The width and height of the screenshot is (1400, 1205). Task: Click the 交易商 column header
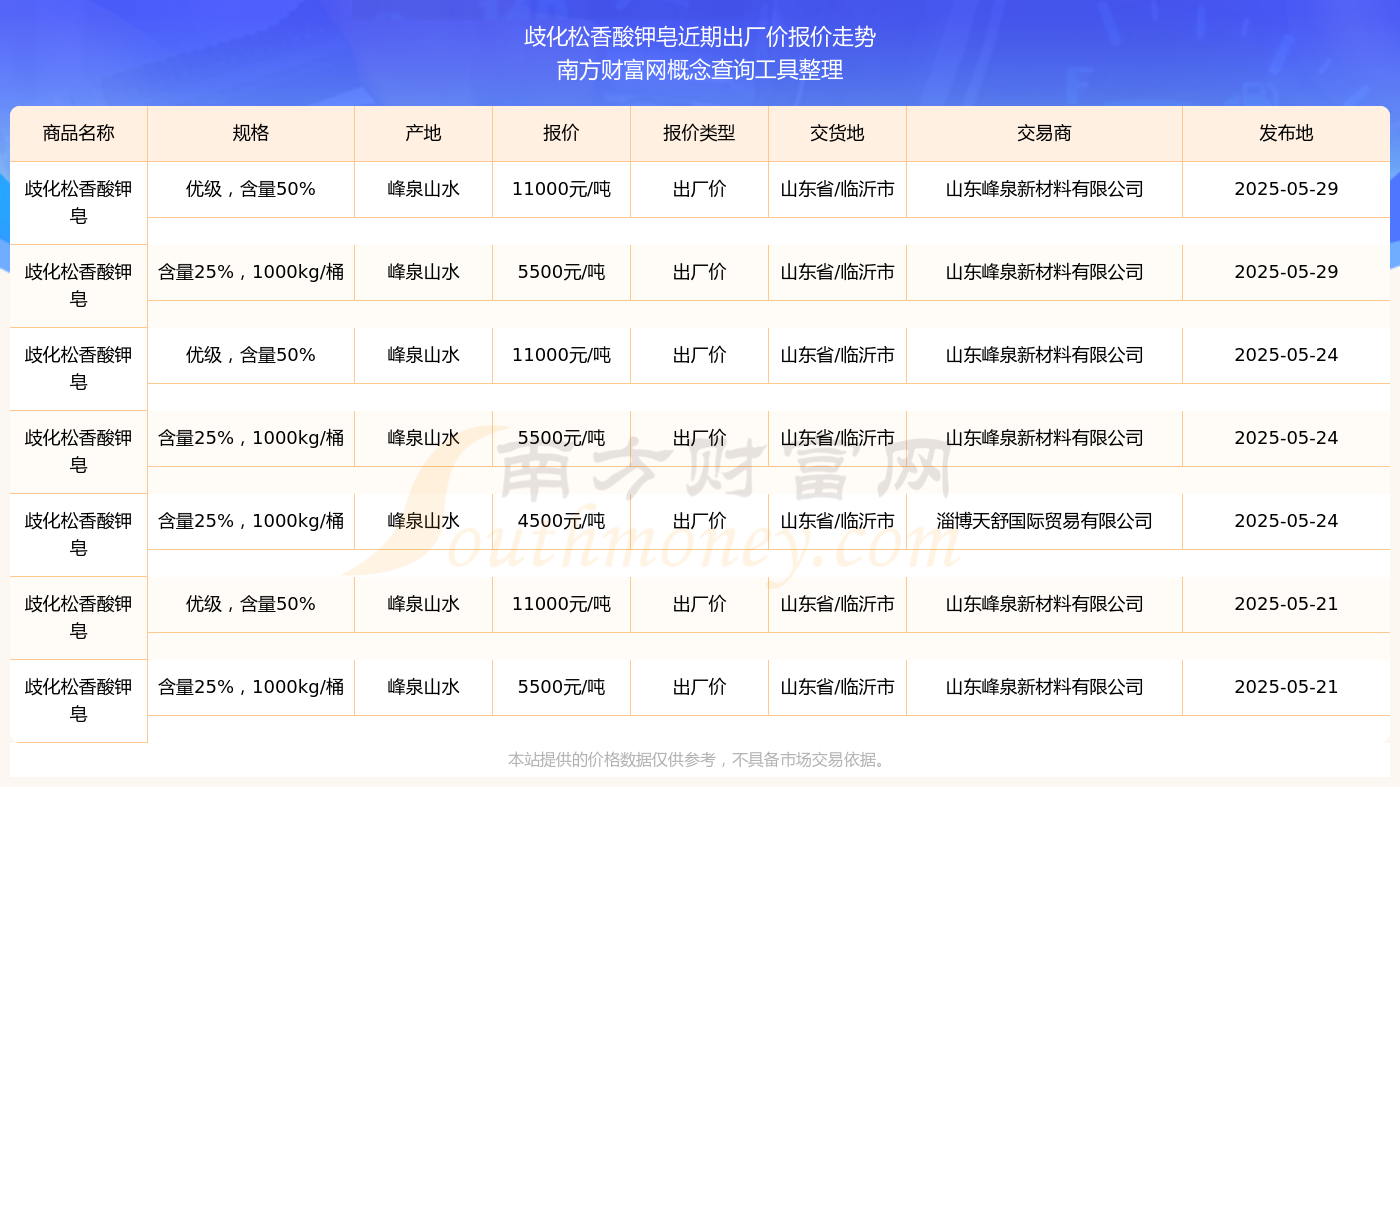click(1045, 133)
